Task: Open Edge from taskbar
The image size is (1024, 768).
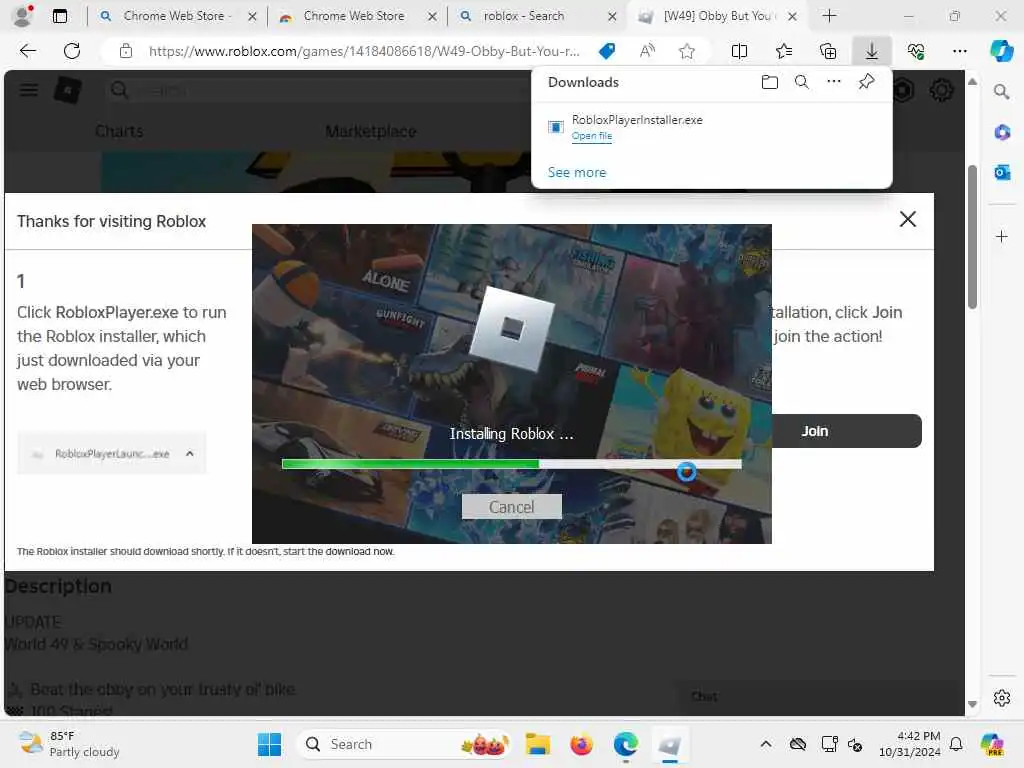Action: (626, 744)
